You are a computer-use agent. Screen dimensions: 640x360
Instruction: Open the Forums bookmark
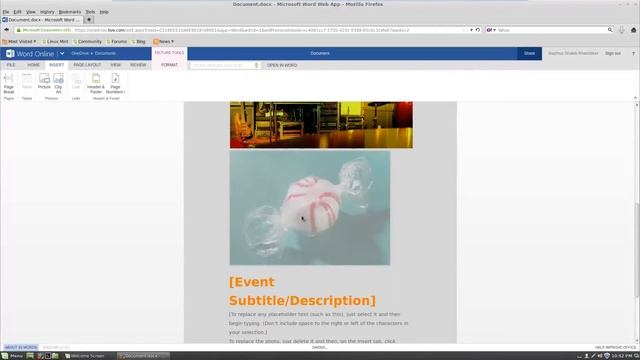(116, 42)
